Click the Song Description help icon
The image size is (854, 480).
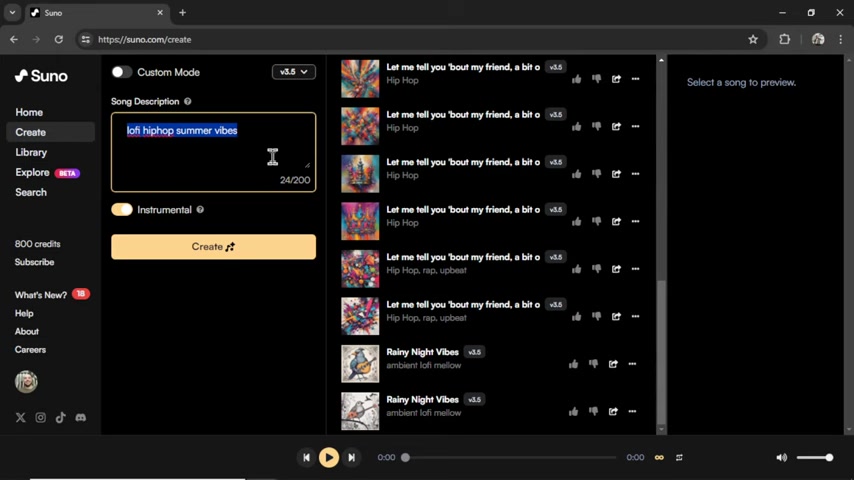point(187,101)
